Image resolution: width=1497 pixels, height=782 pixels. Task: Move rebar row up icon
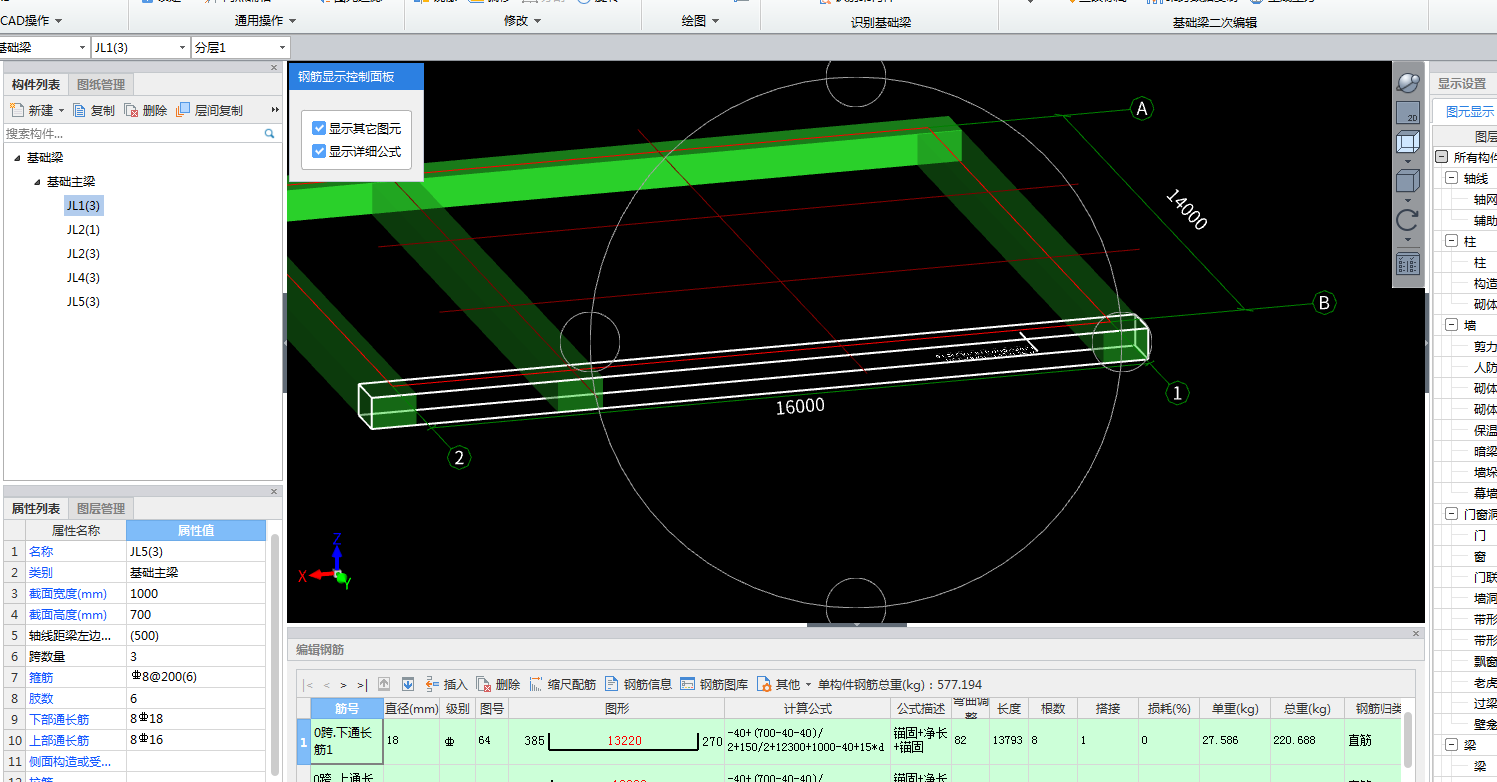point(384,684)
